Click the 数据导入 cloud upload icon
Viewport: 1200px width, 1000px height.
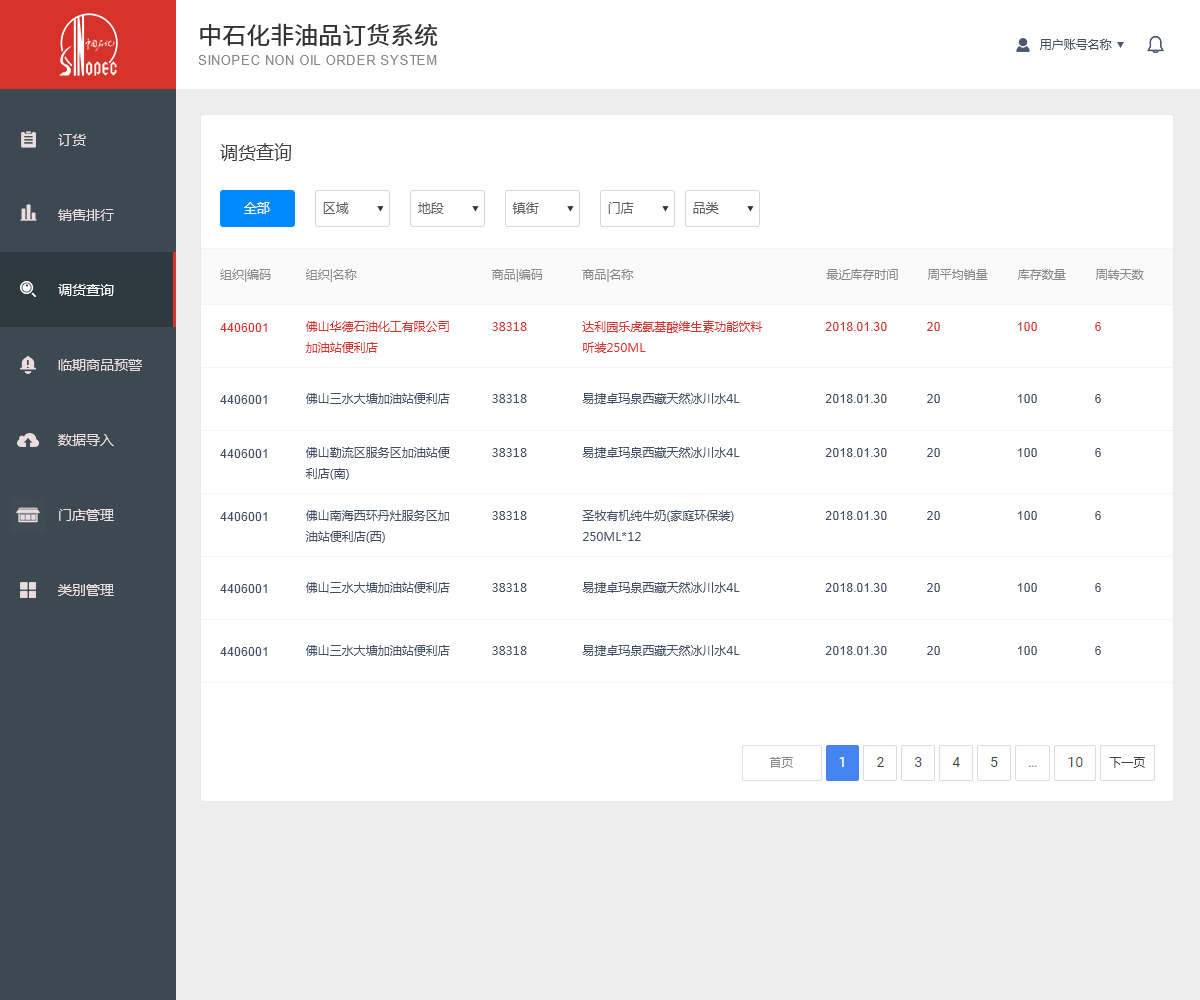point(29,440)
